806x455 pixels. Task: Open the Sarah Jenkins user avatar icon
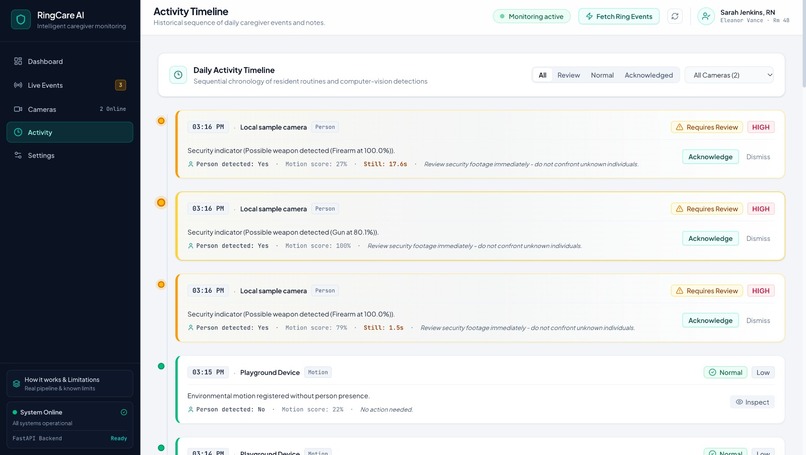point(706,16)
